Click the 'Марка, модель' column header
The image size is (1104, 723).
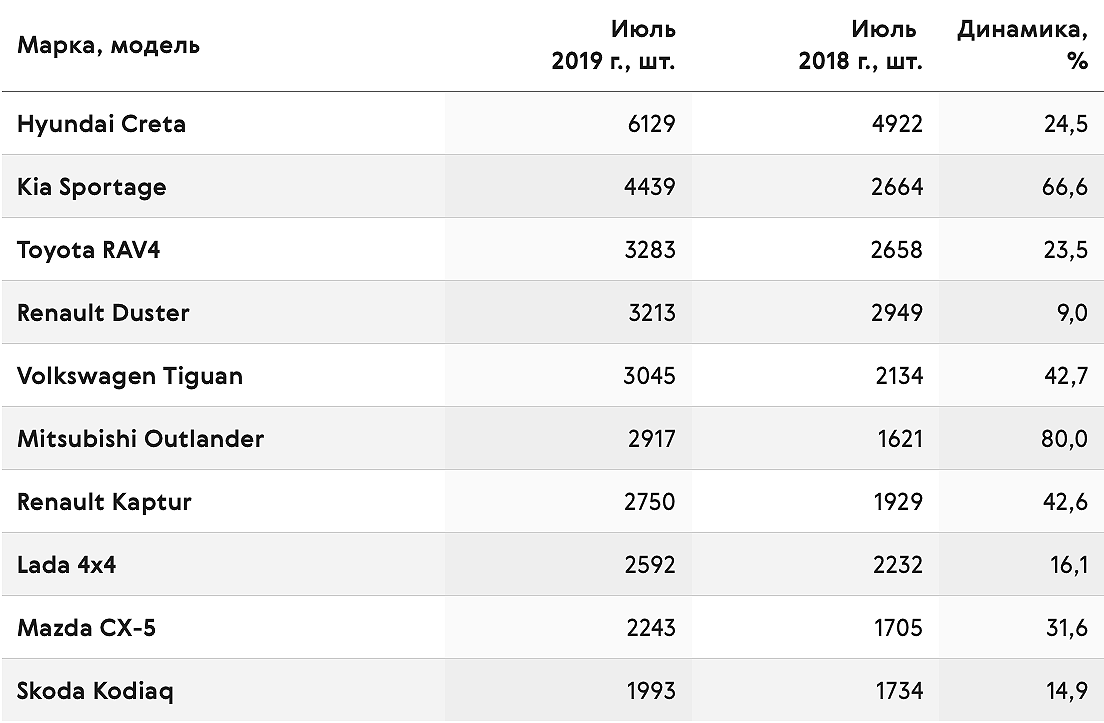(x=108, y=46)
